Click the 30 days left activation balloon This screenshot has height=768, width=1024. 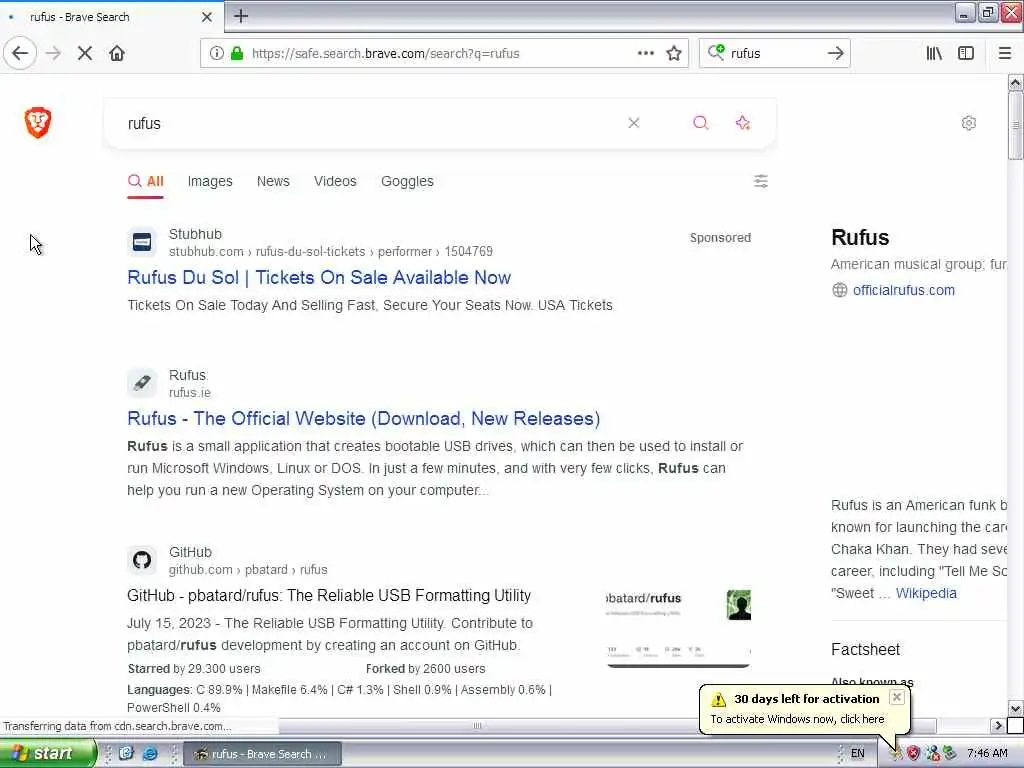tap(805, 709)
